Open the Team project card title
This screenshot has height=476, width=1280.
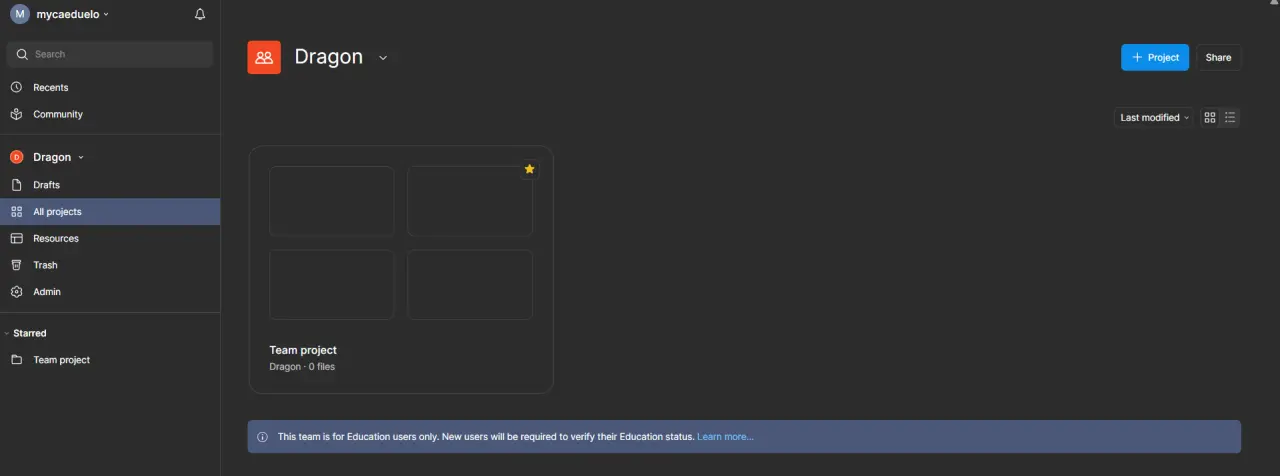pyautogui.click(x=303, y=350)
